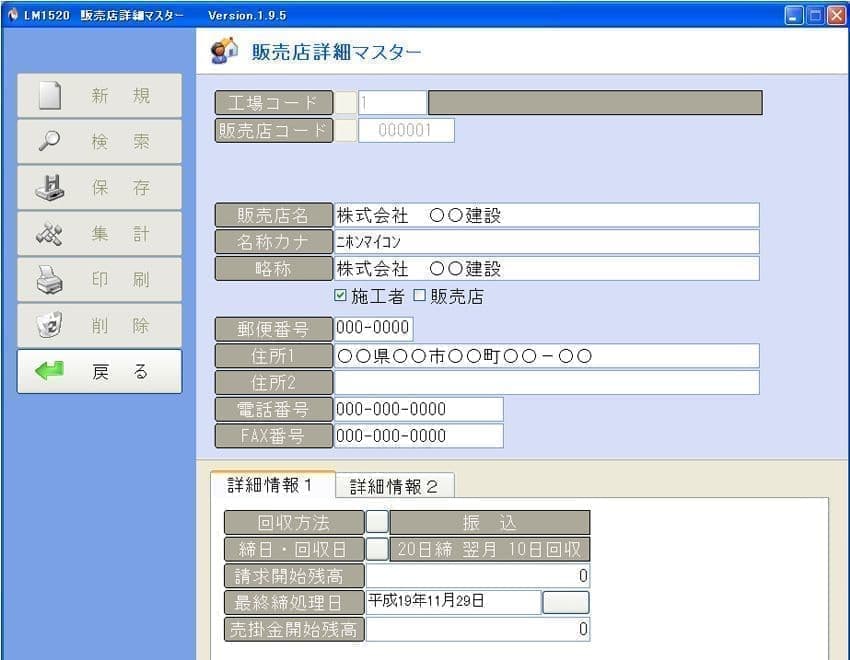
Task: Focus the 電話番号 input field
Action: click(418, 409)
